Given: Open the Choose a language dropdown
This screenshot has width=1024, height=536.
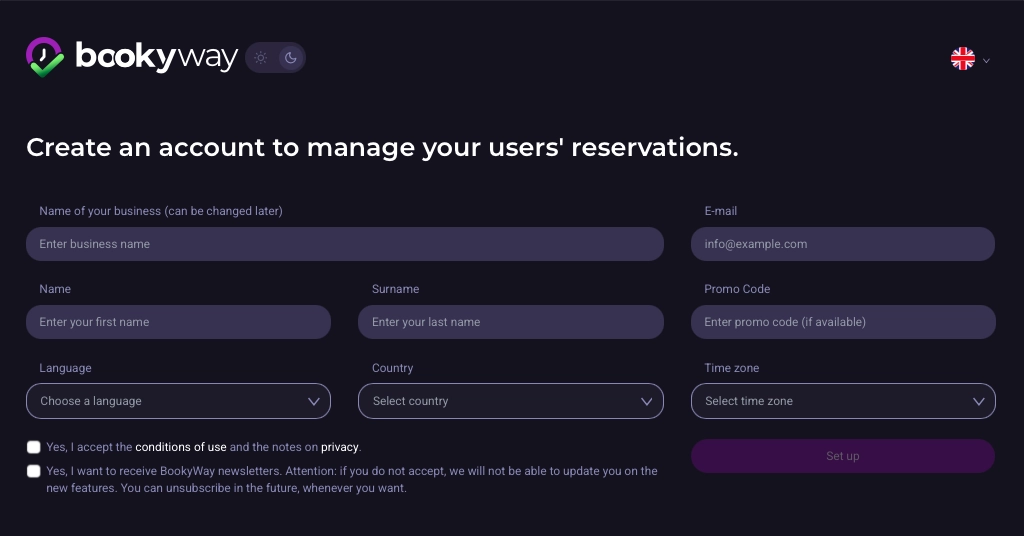Looking at the screenshot, I should point(165,401).
